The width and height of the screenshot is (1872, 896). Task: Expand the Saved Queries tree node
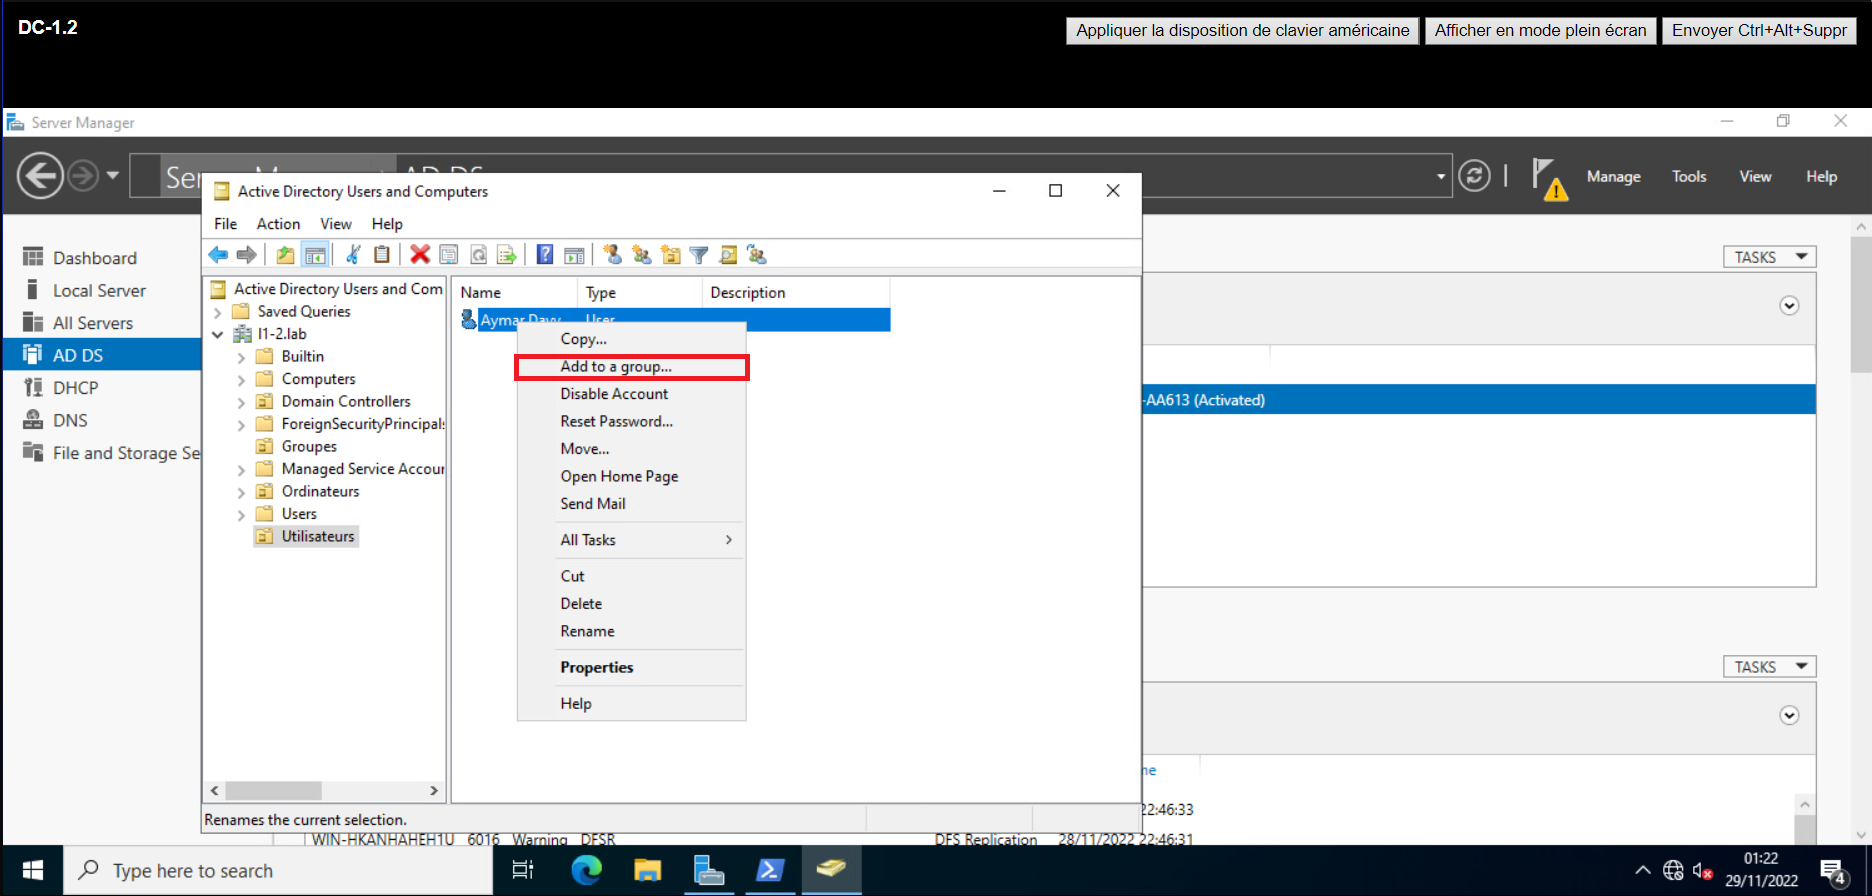(x=218, y=312)
